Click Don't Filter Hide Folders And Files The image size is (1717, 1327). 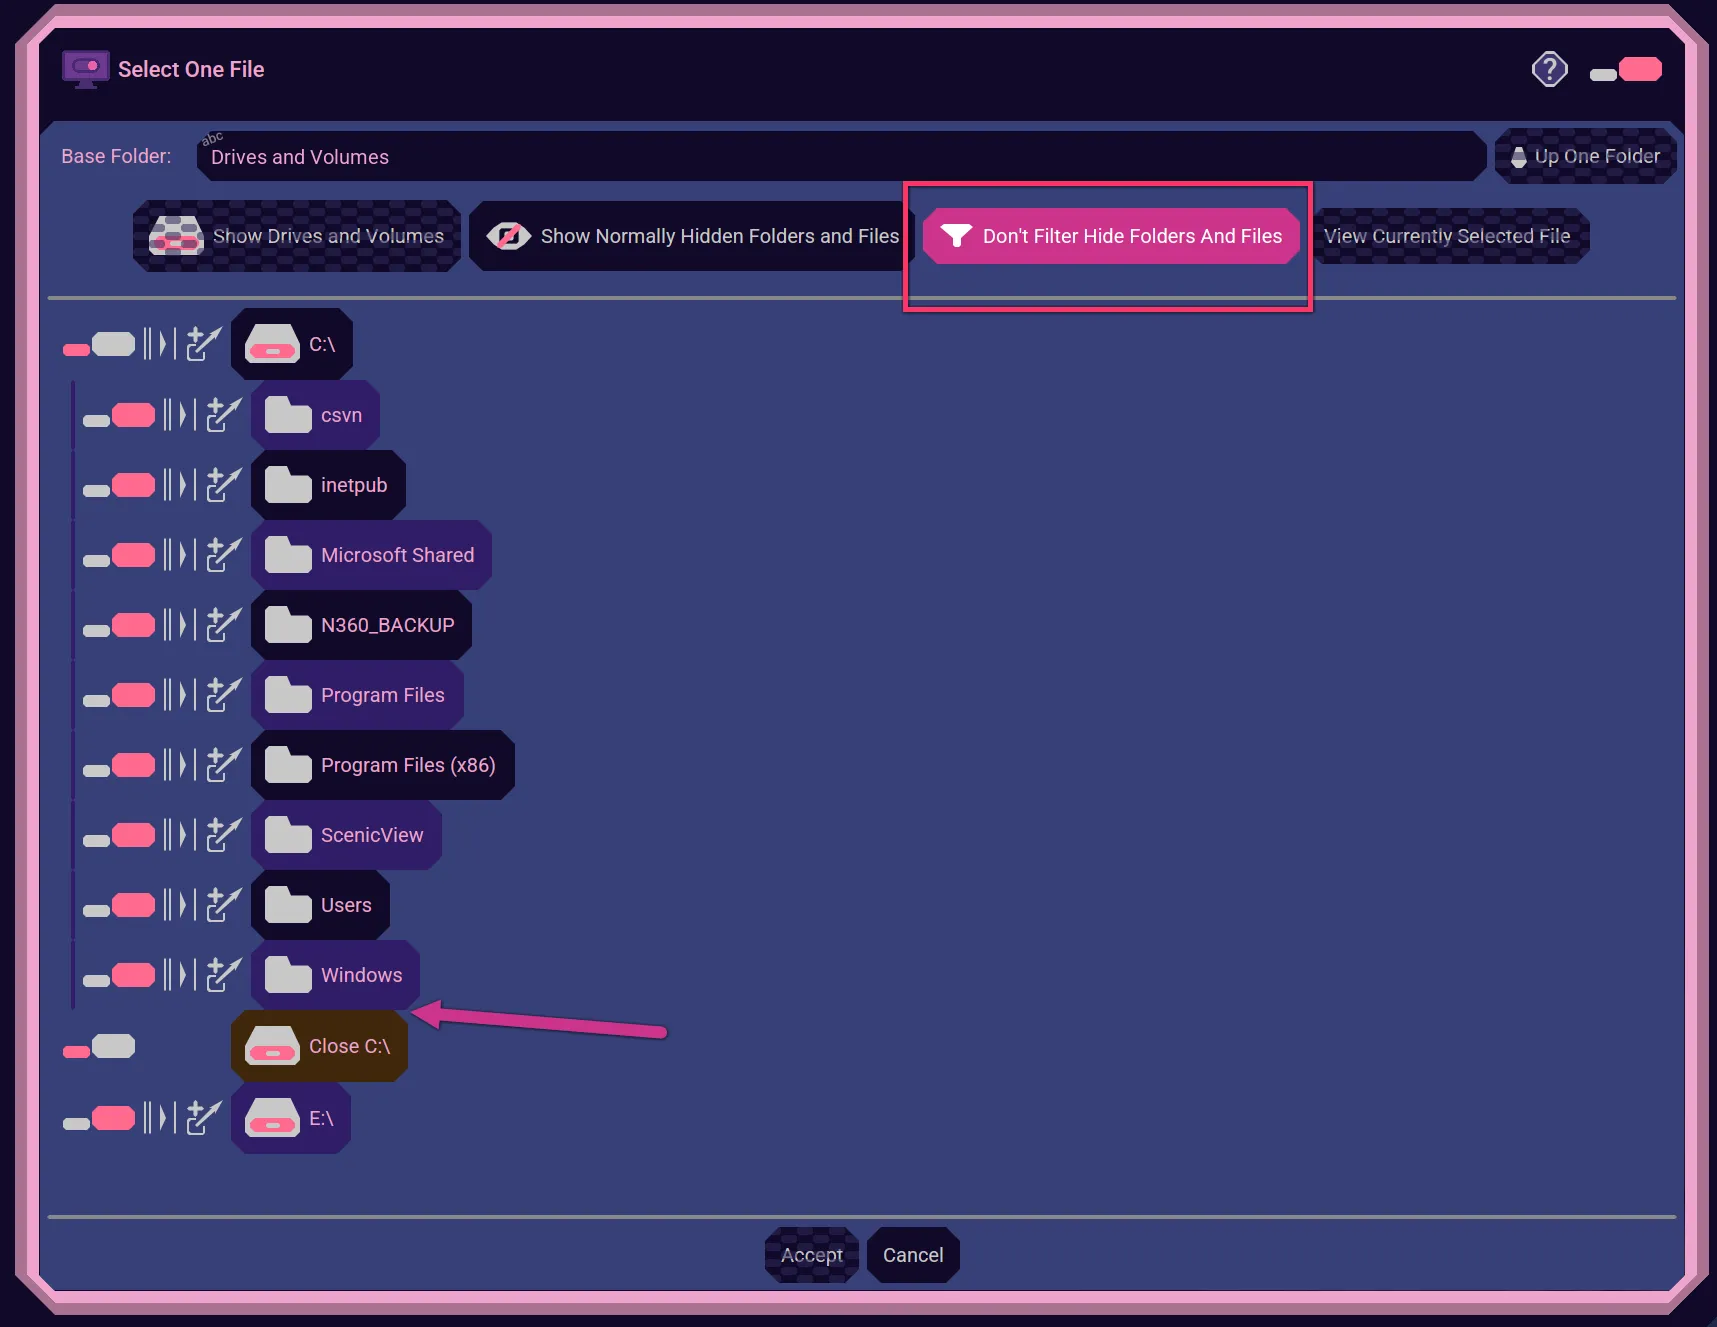1111,236
